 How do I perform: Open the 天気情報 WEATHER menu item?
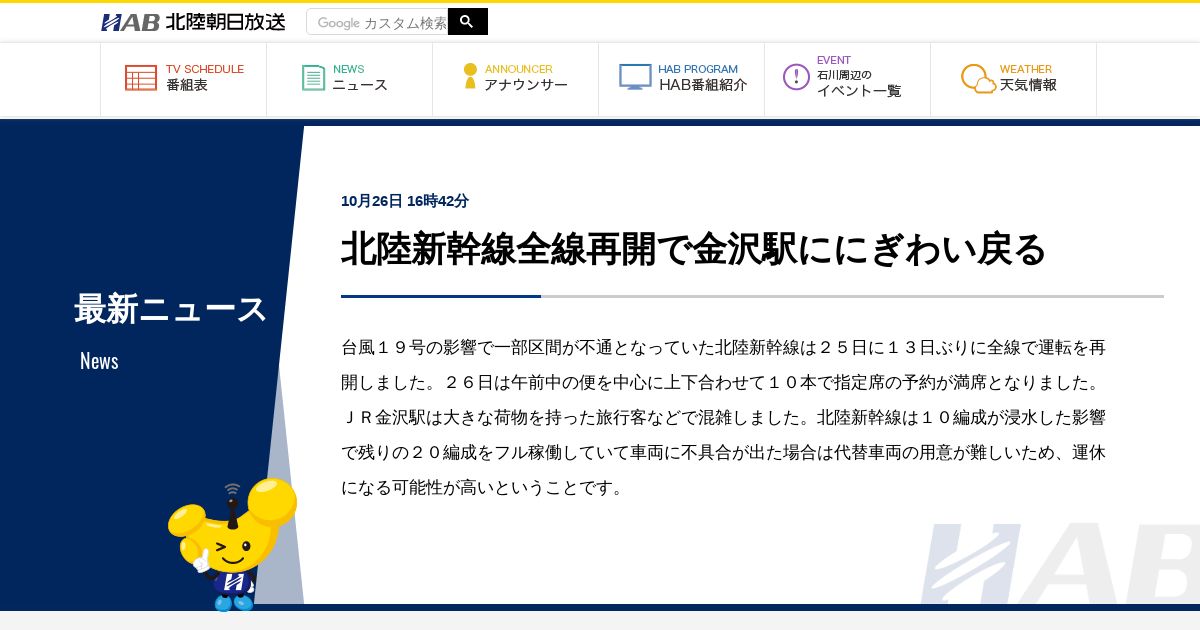click(x=1014, y=79)
